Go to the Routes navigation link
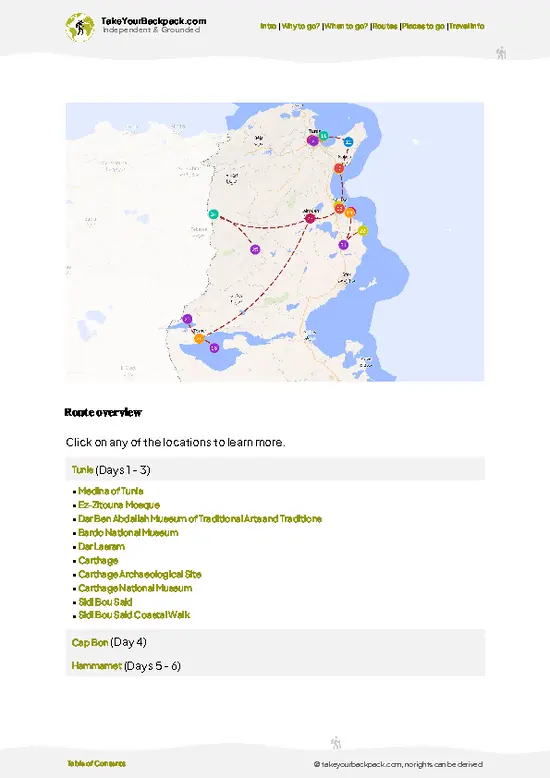 (385, 26)
